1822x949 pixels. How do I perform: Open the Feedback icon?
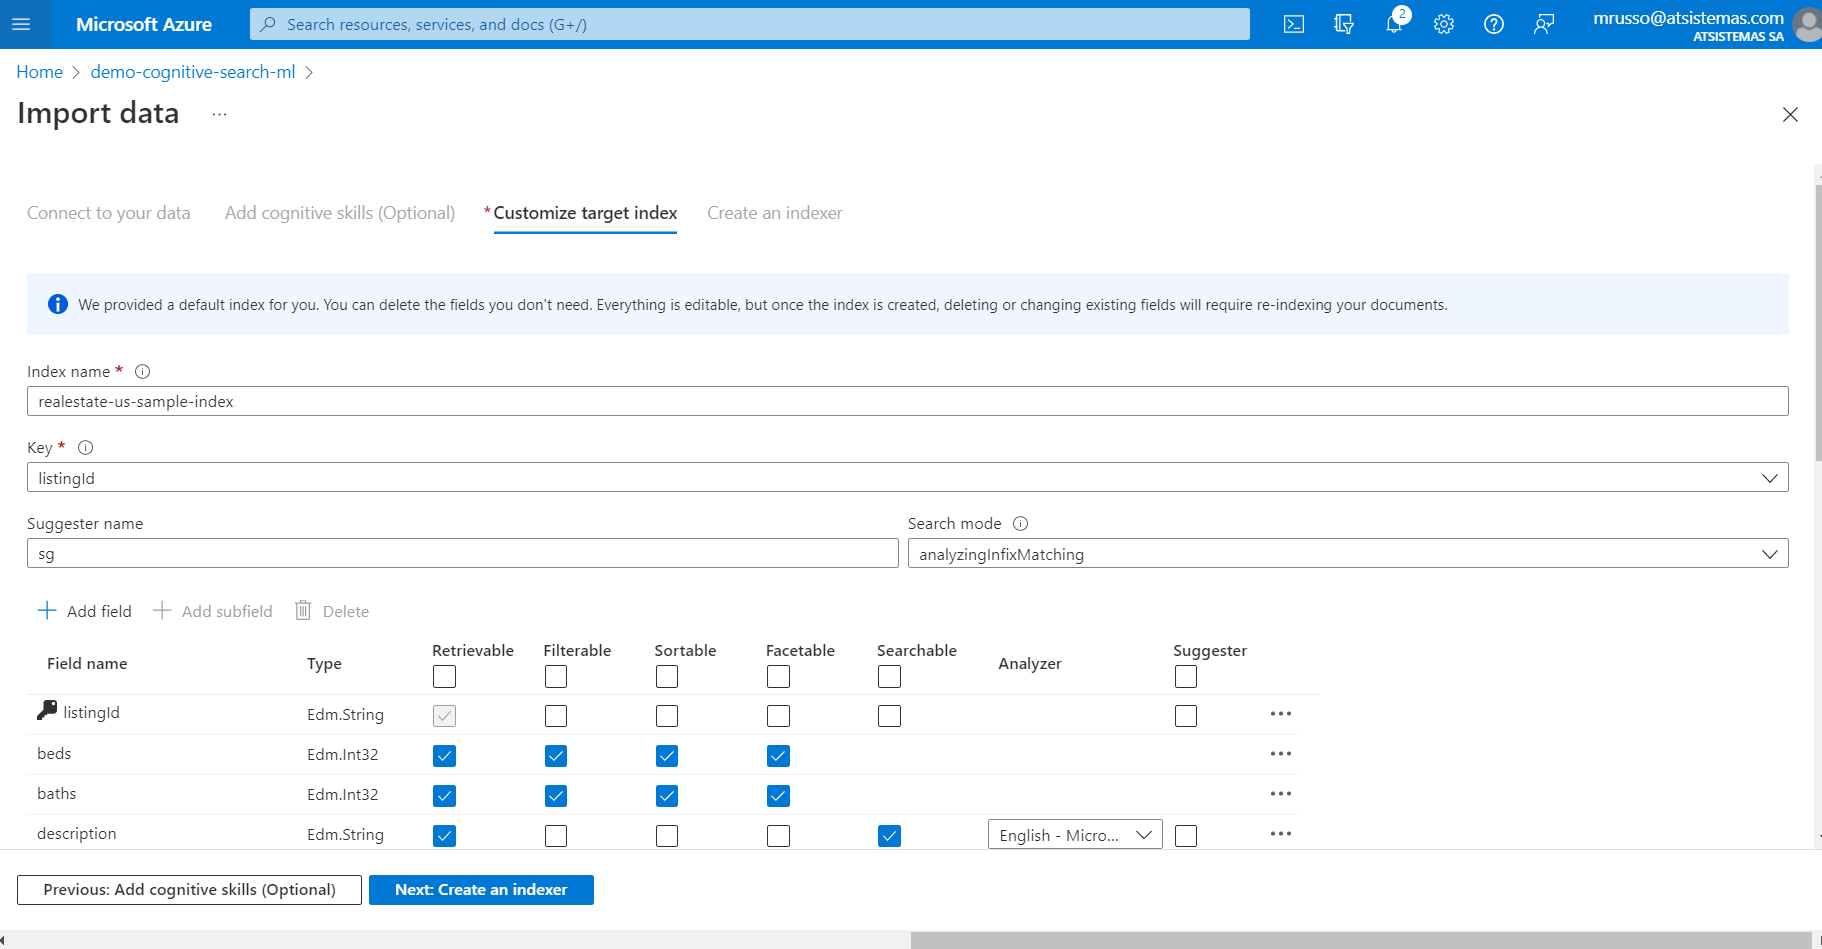tap(1544, 24)
